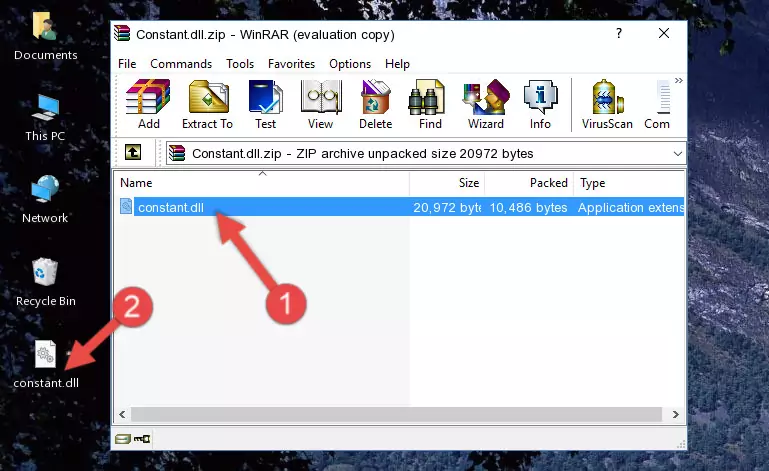Open the archive path dropdown arrow

(678, 154)
